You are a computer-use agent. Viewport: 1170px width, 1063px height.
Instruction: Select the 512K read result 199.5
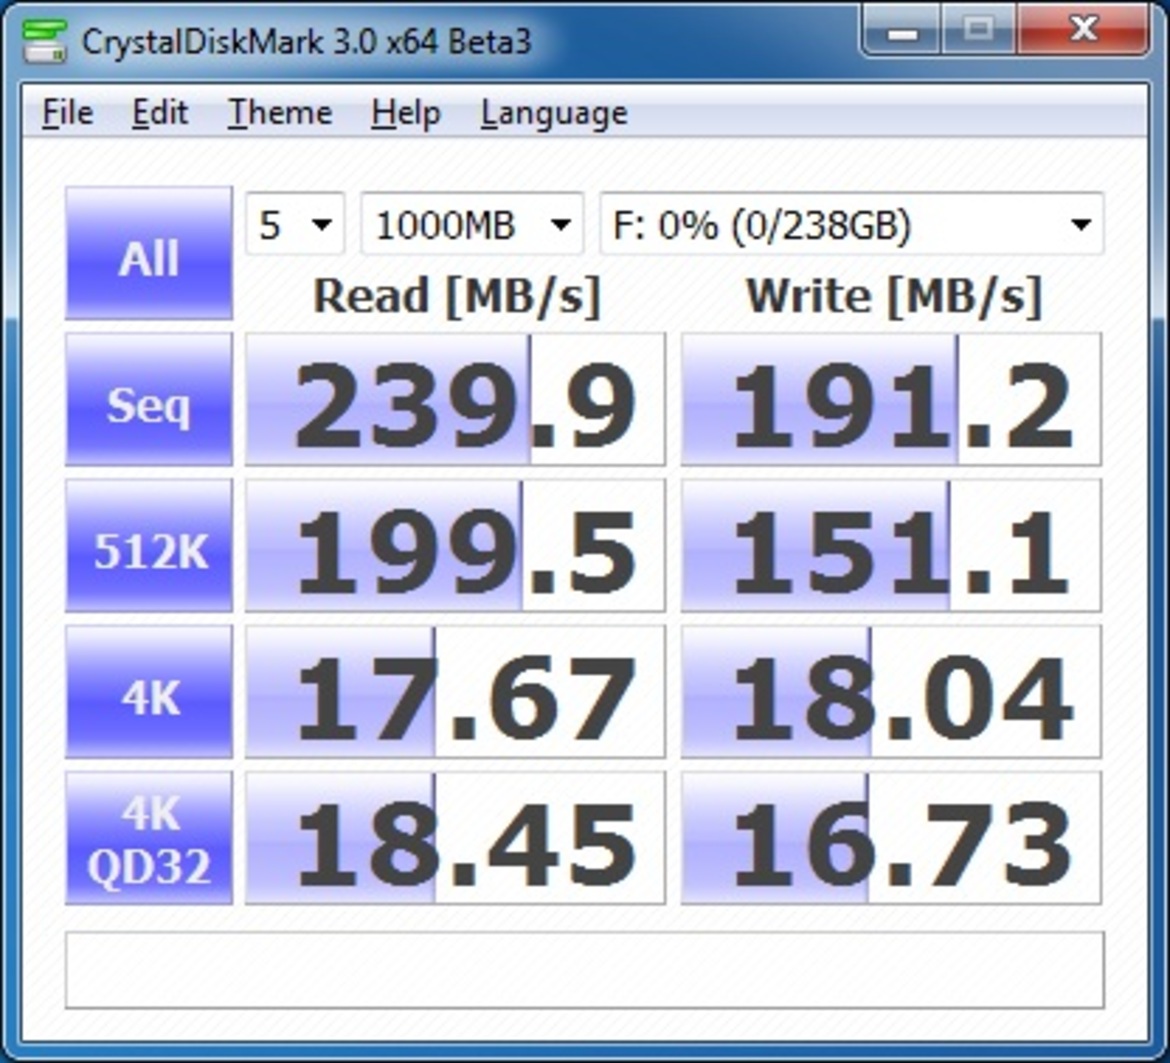[455, 546]
